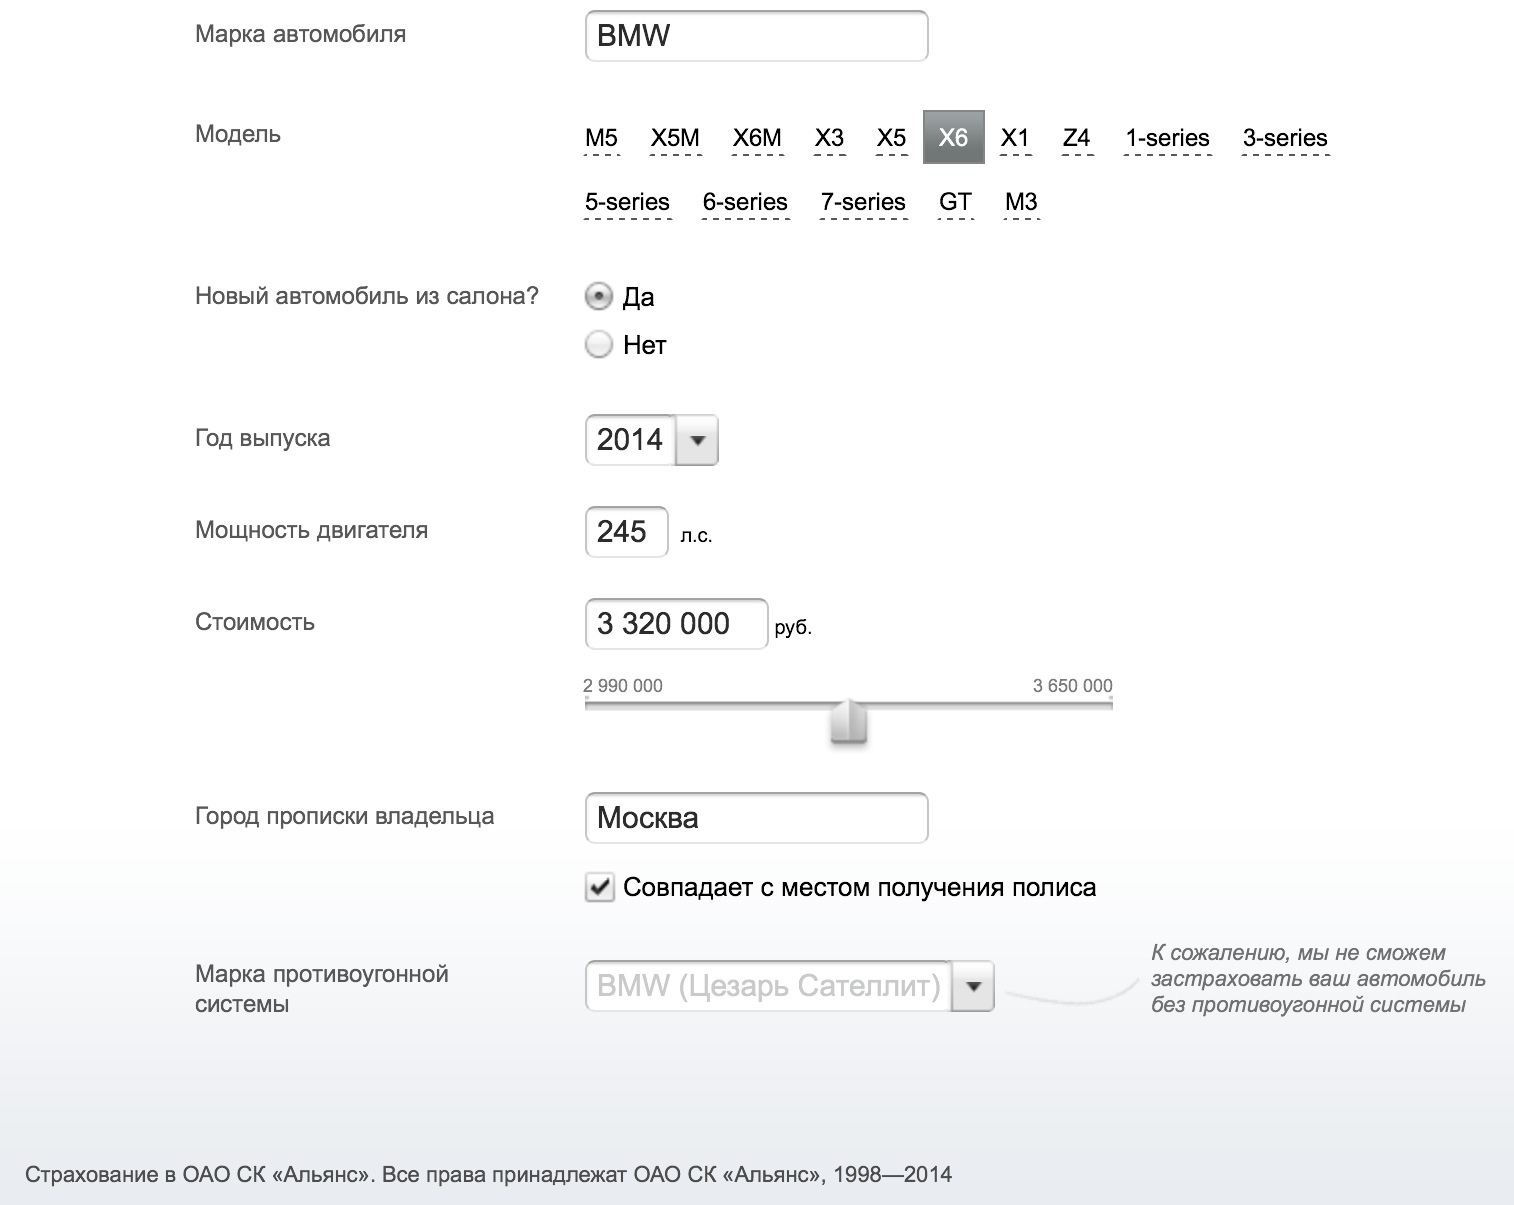Click the 'л.с.' unit label
1514x1205 pixels.
tap(696, 536)
